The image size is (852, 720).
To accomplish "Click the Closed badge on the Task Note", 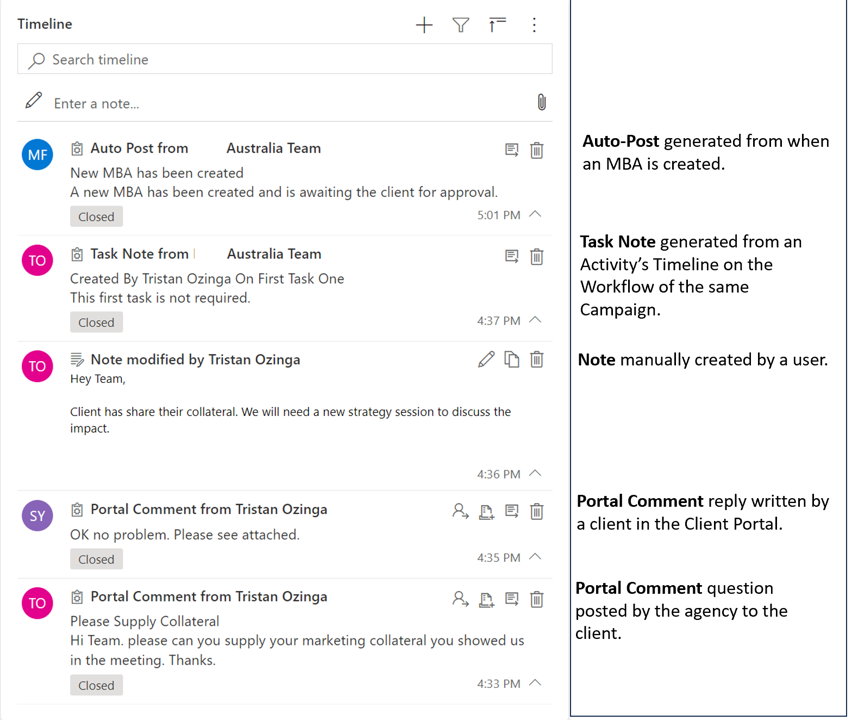I will click(96, 322).
